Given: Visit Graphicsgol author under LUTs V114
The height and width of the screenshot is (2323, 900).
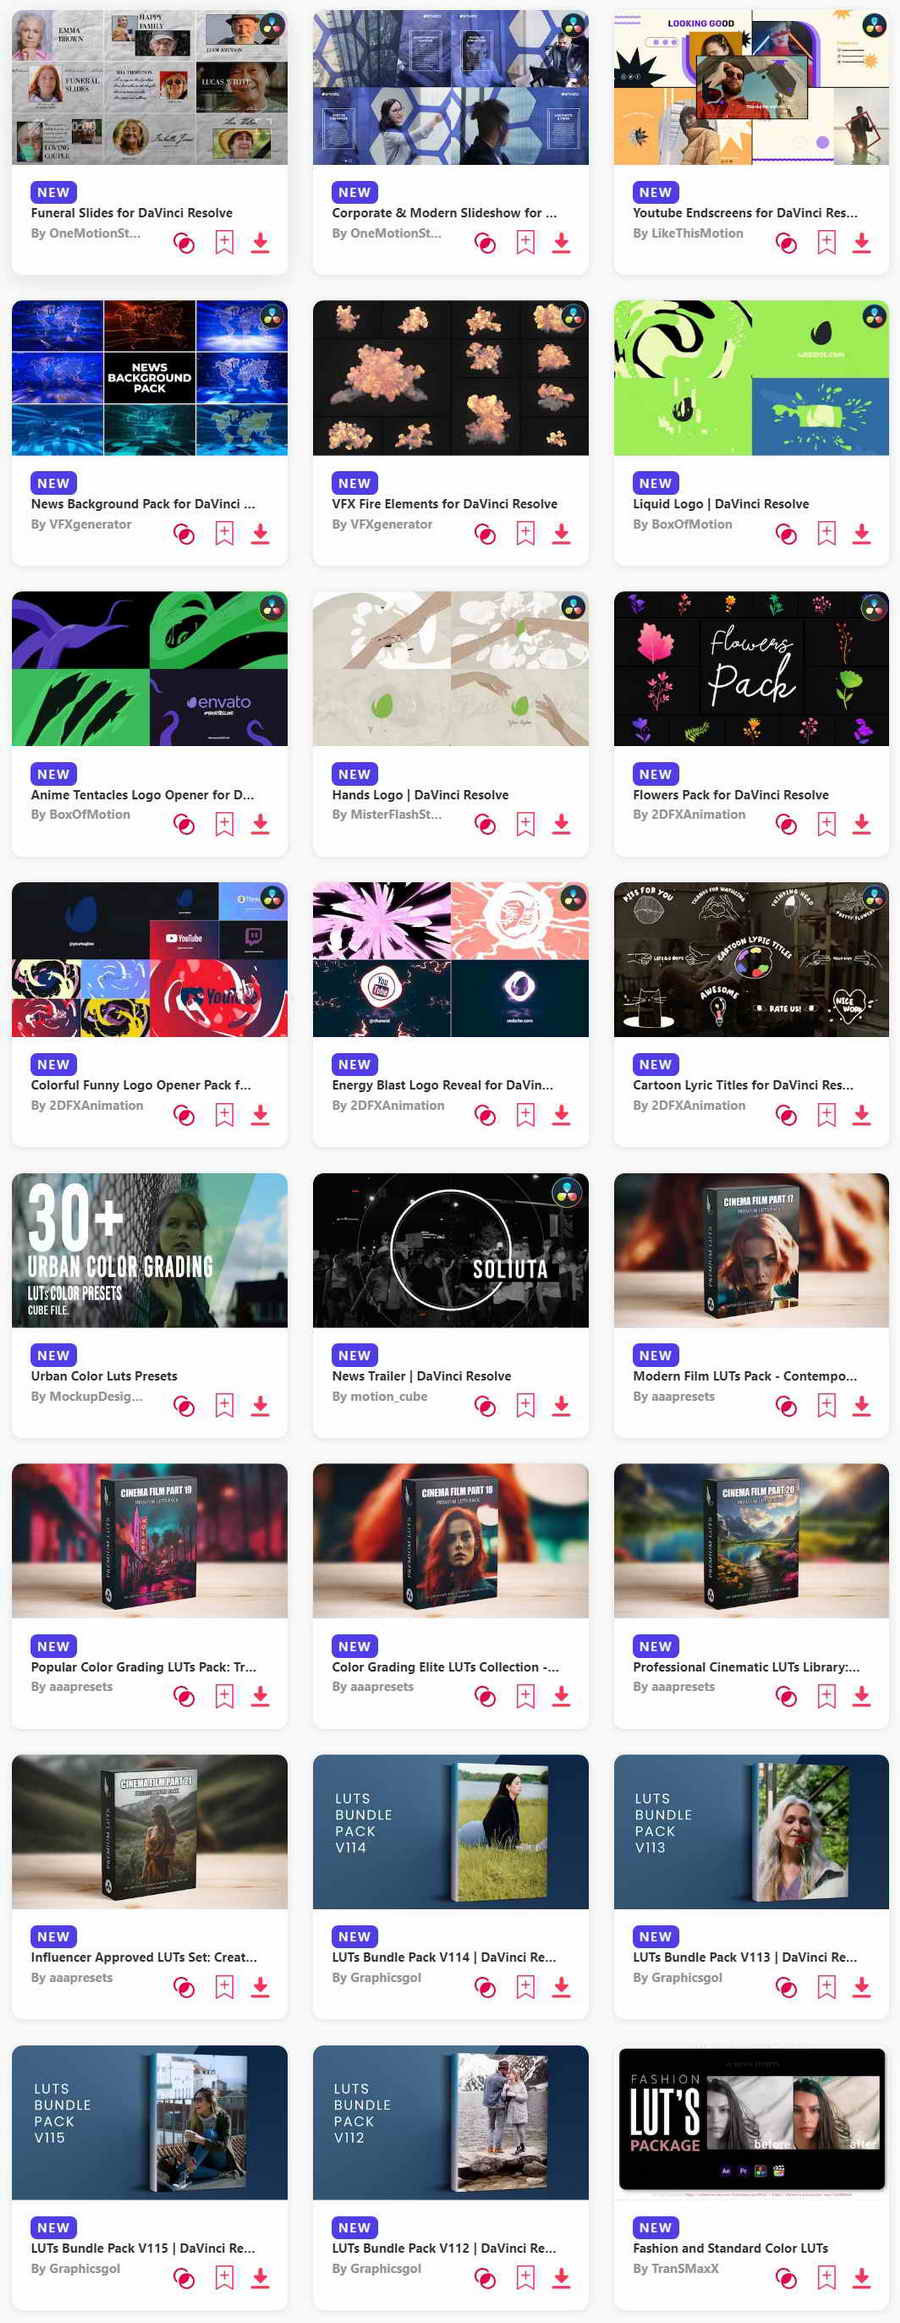Looking at the screenshot, I should tap(376, 1978).
